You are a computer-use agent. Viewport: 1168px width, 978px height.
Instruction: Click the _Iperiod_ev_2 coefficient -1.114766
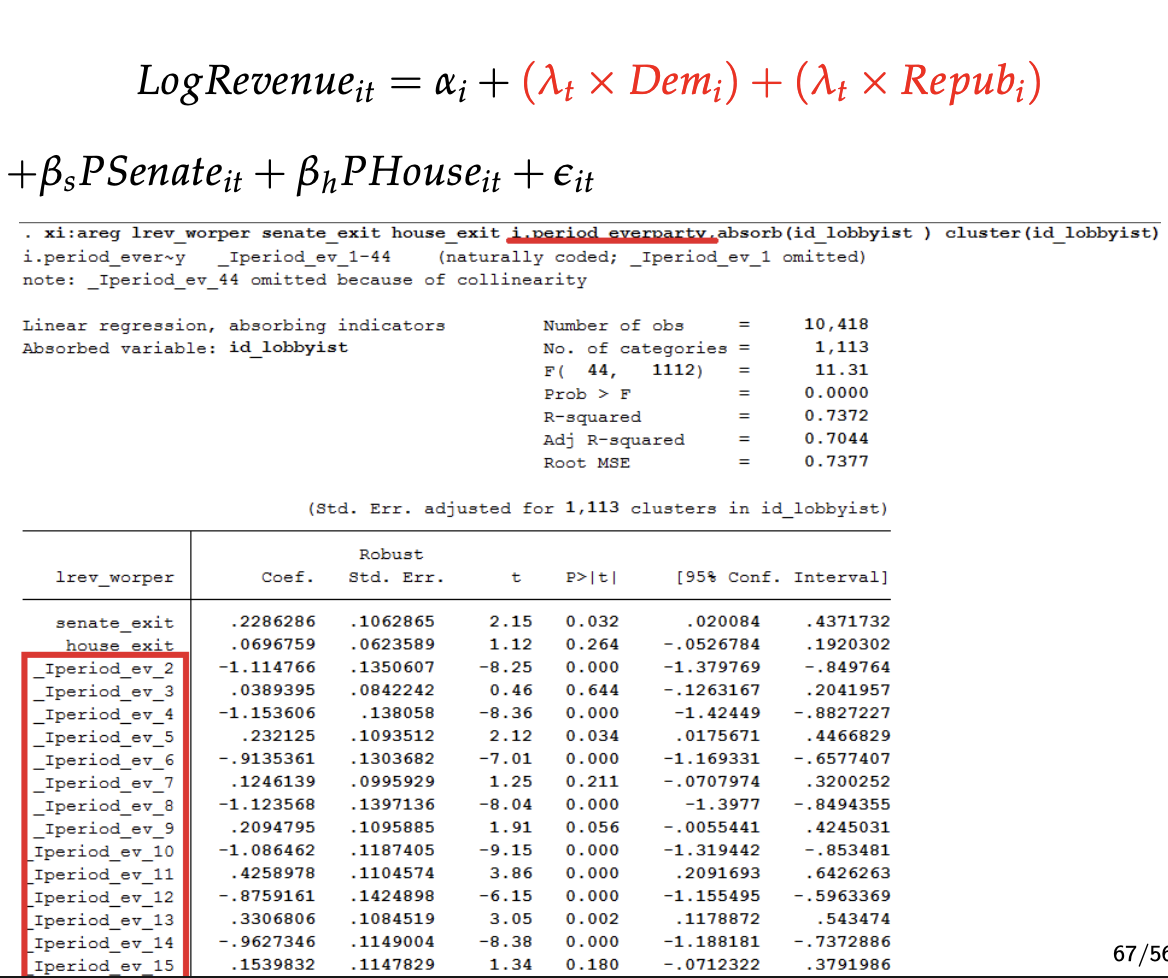267,667
